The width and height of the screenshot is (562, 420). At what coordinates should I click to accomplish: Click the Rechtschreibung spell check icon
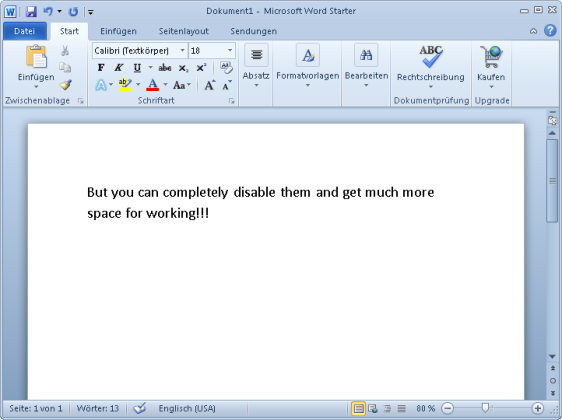430,57
